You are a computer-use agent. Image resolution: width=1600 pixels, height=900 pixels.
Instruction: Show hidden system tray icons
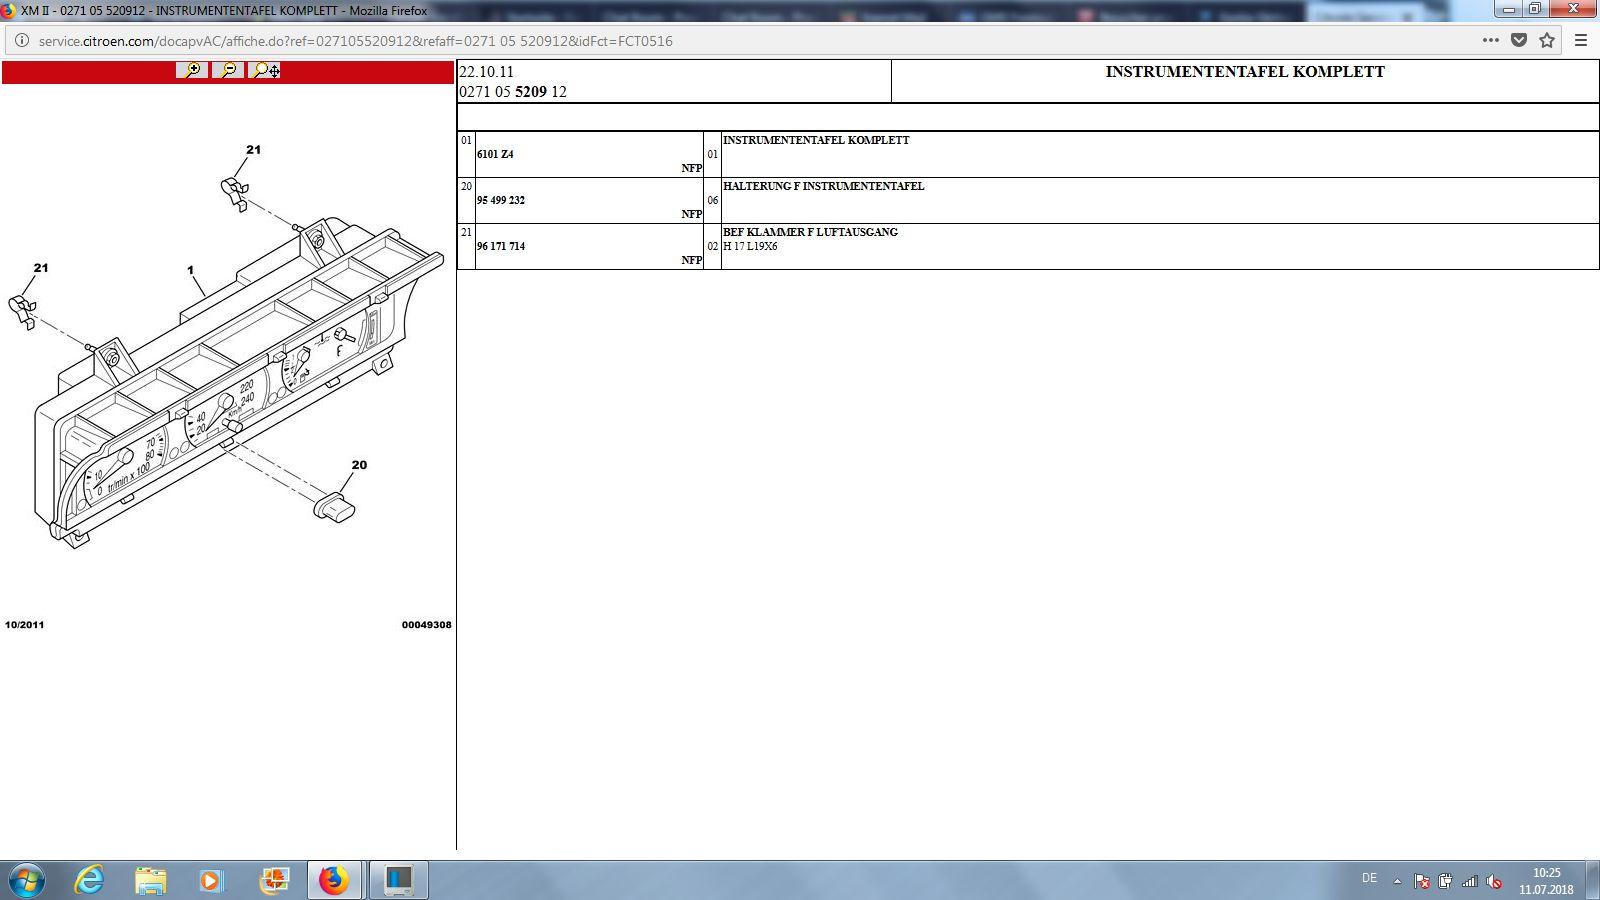point(1397,881)
